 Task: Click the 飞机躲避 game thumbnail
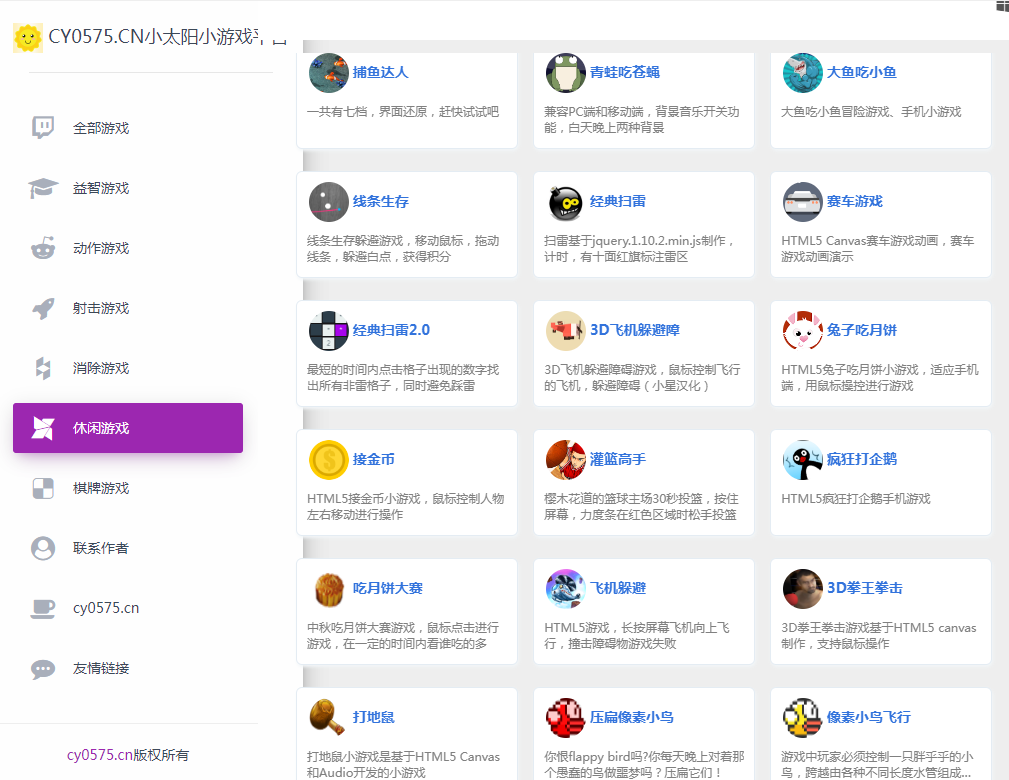point(566,589)
